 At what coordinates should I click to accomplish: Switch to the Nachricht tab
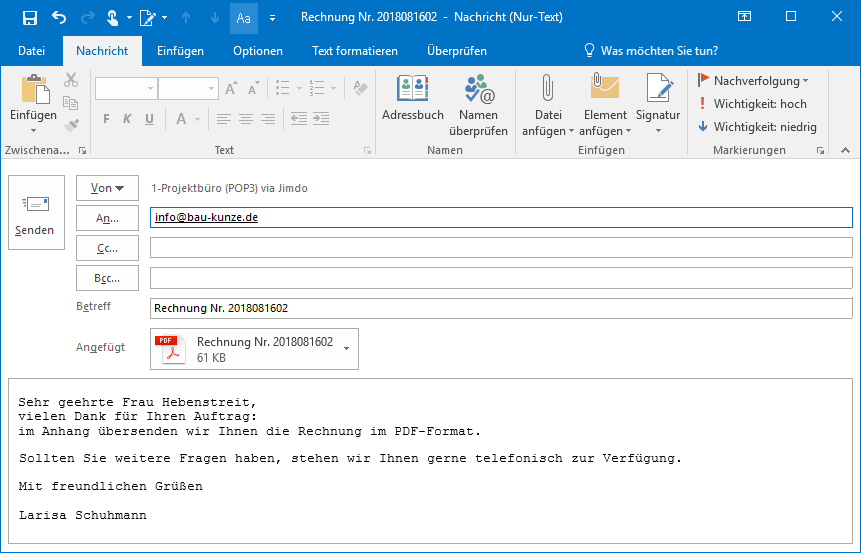102,51
